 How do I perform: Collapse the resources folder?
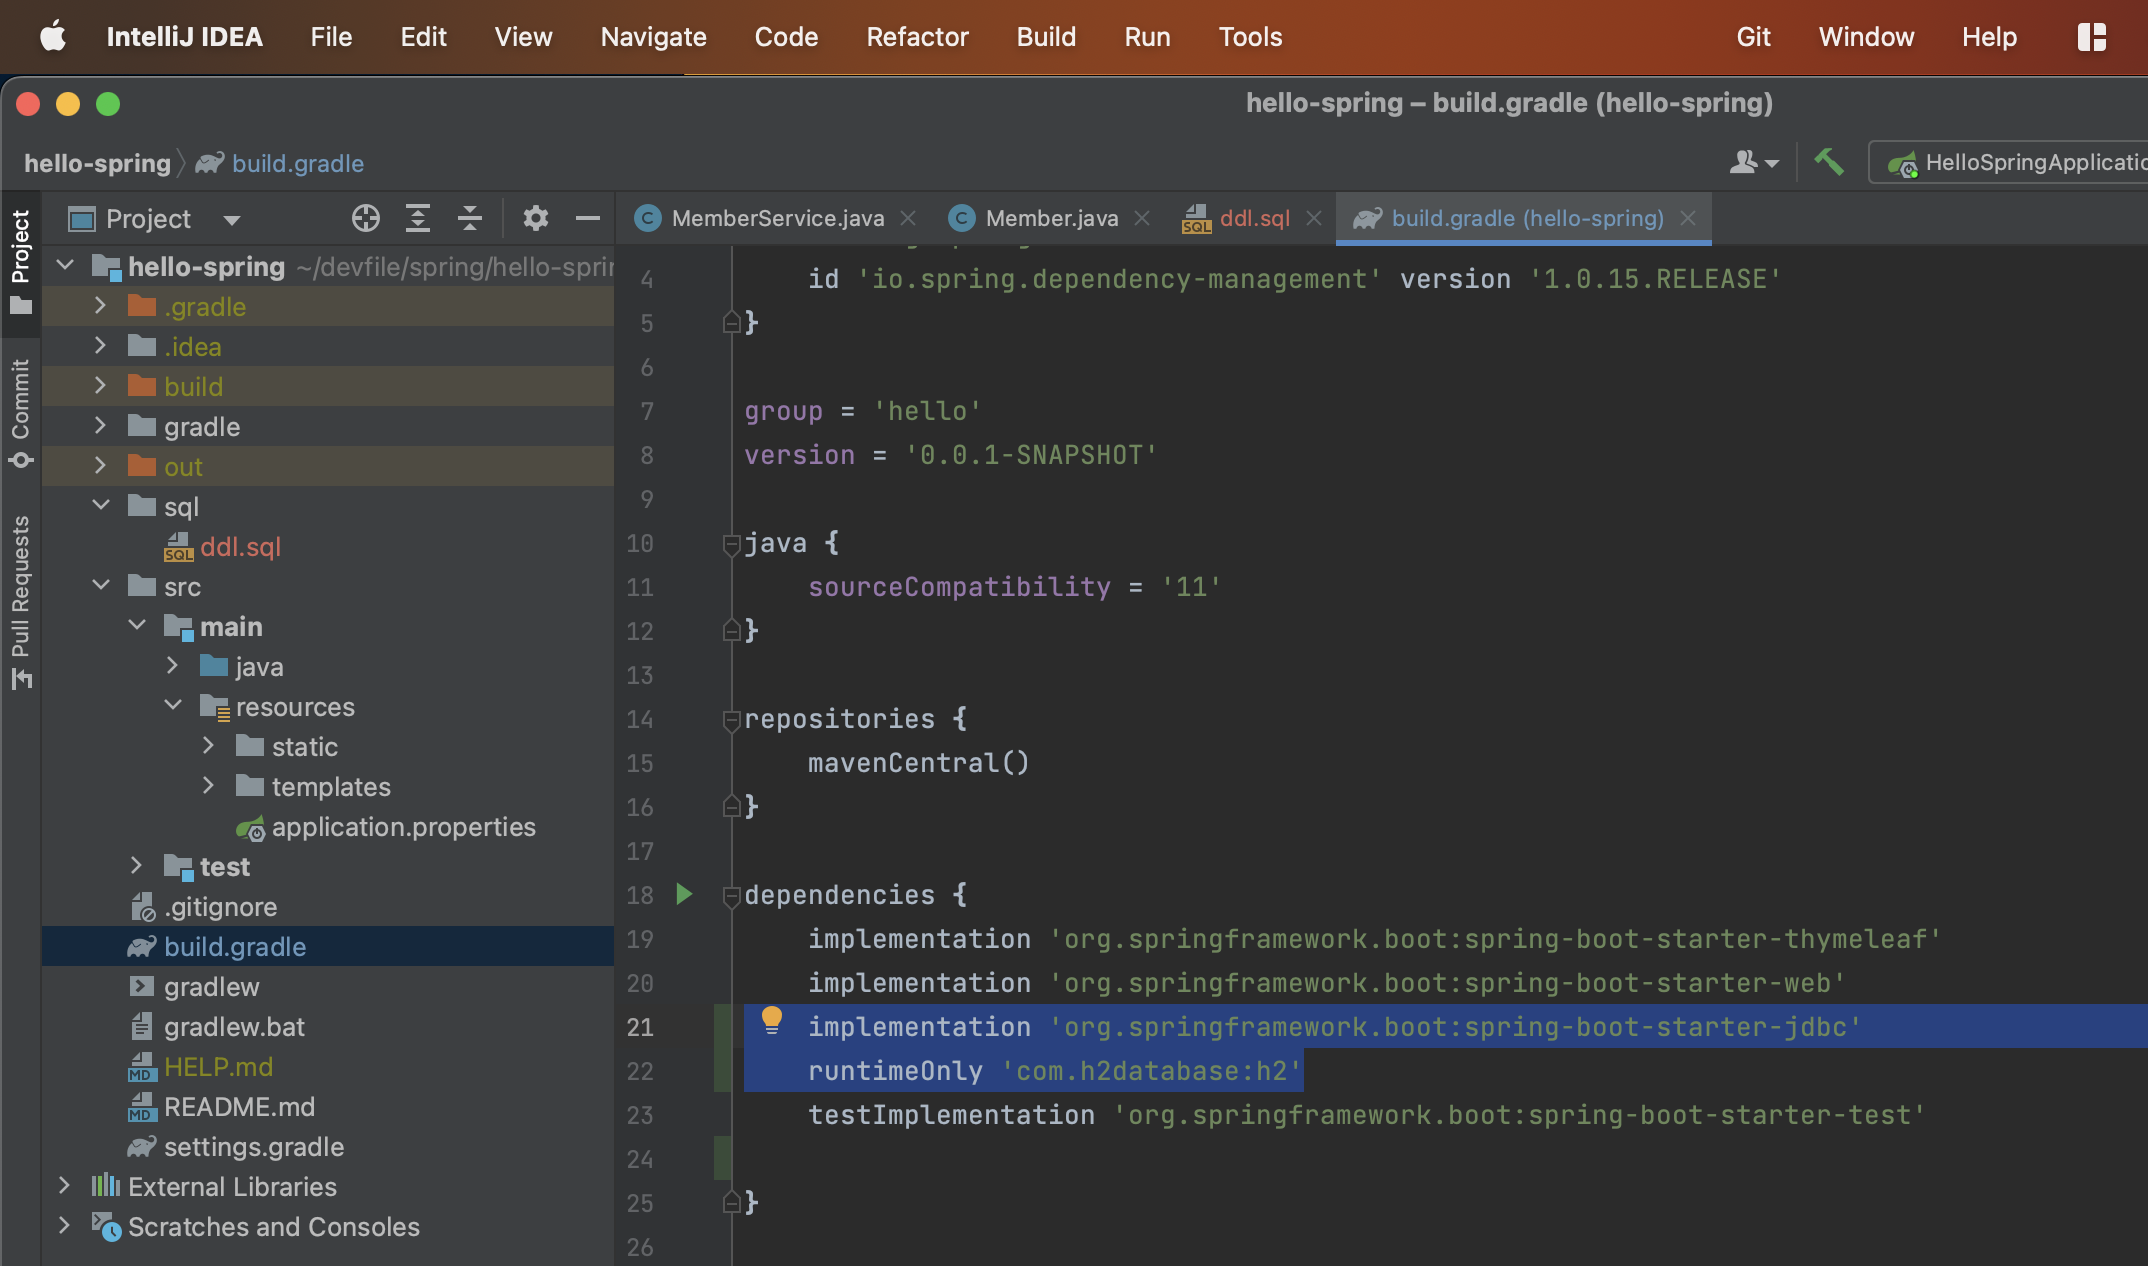click(x=173, y=706)
